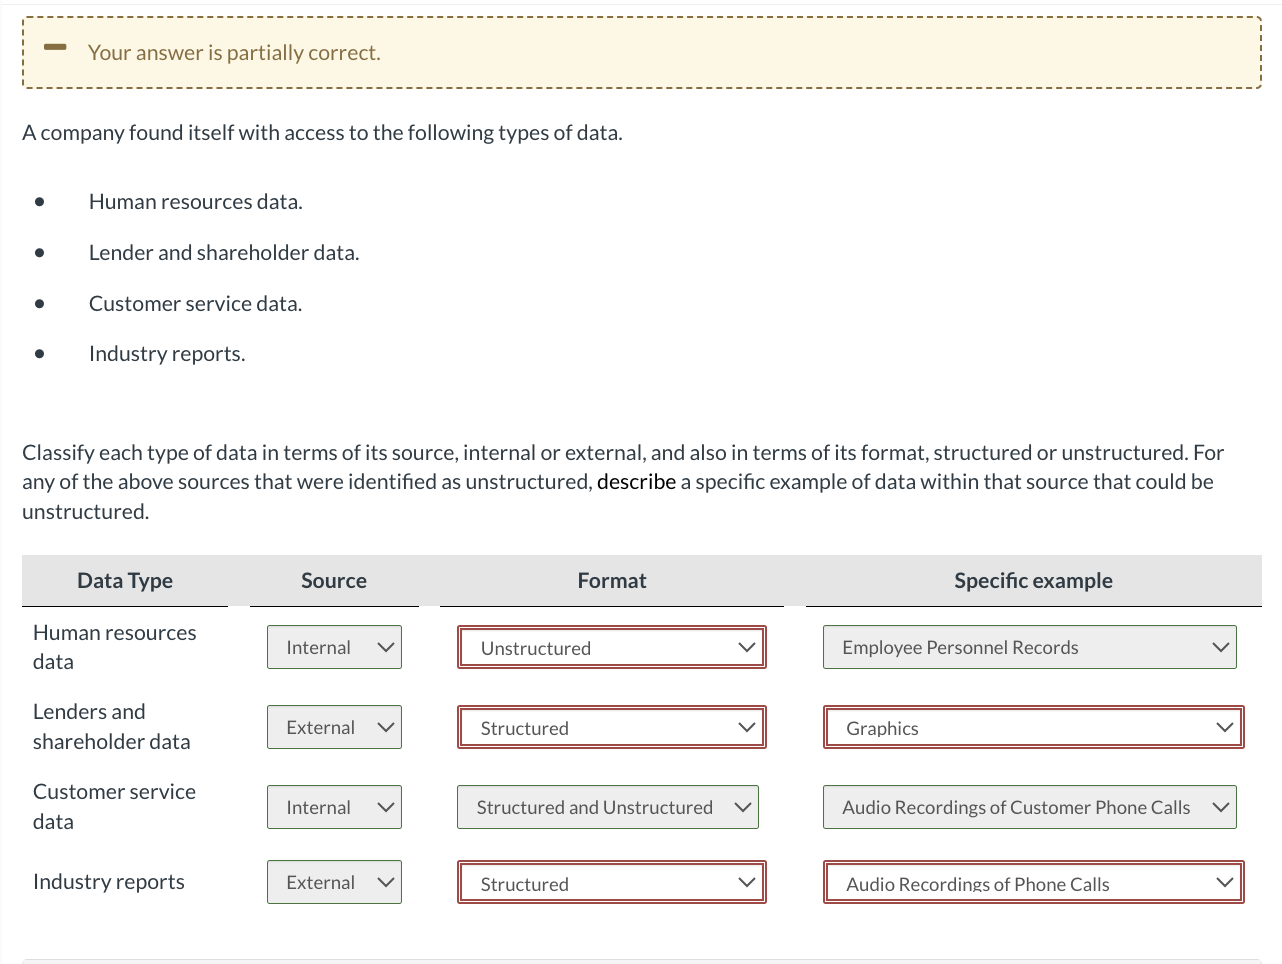The width and height of the screenshot is (1282, 964).
Task: Open the Format dropdown for Industry reports
Action: (612, 882)
